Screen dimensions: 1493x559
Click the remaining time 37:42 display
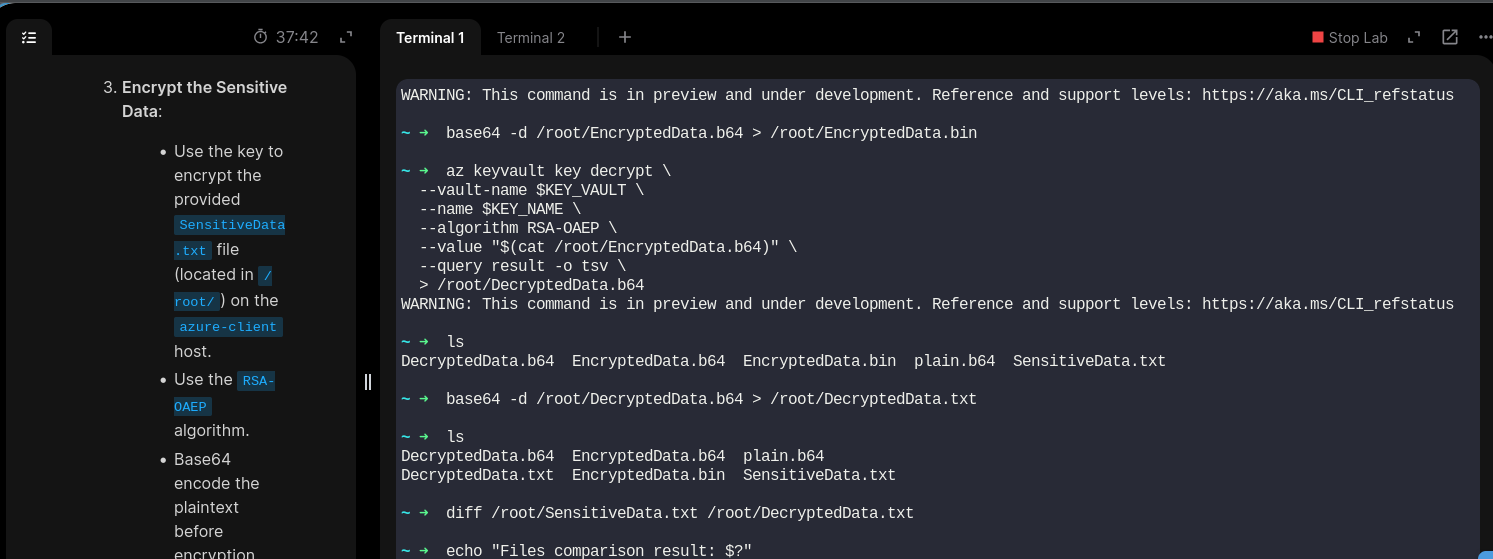(x=297, y=37)
